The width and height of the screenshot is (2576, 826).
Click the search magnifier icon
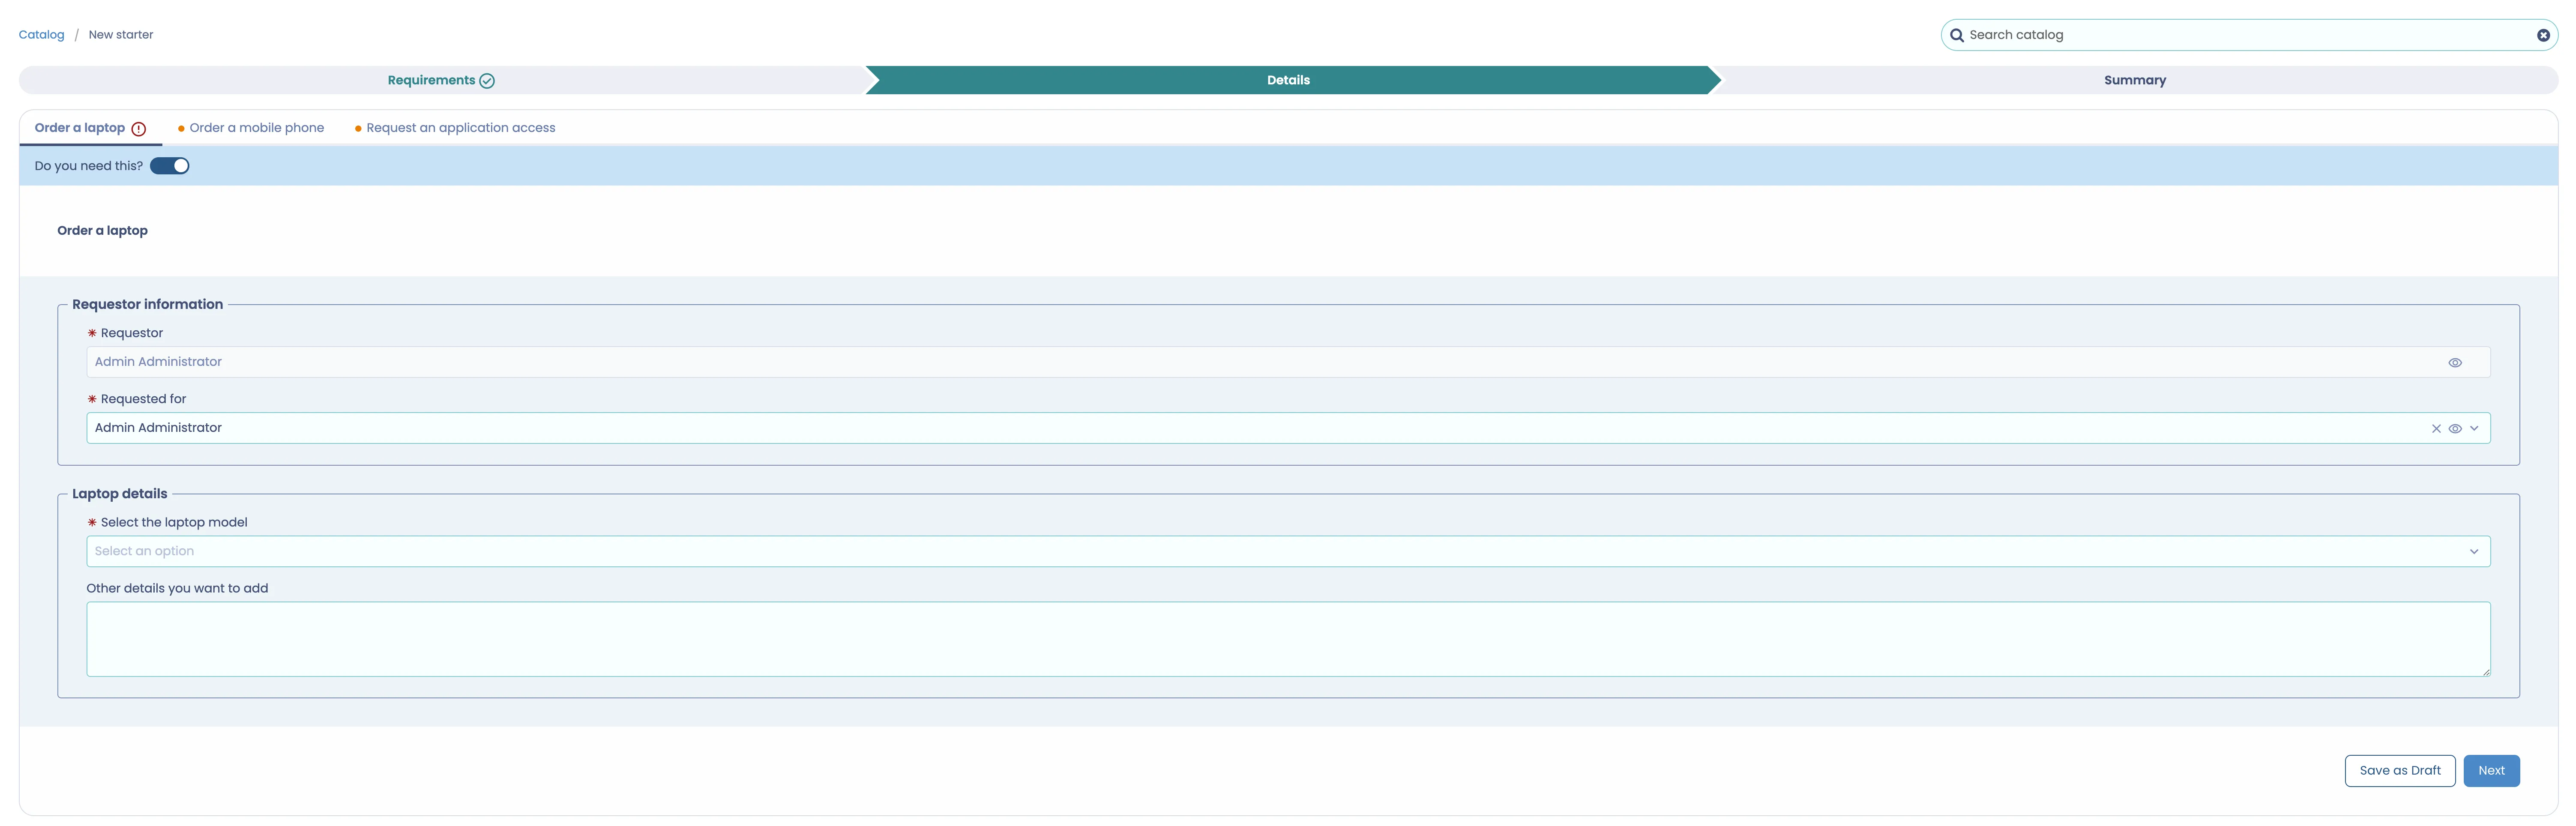(1956, 35)
